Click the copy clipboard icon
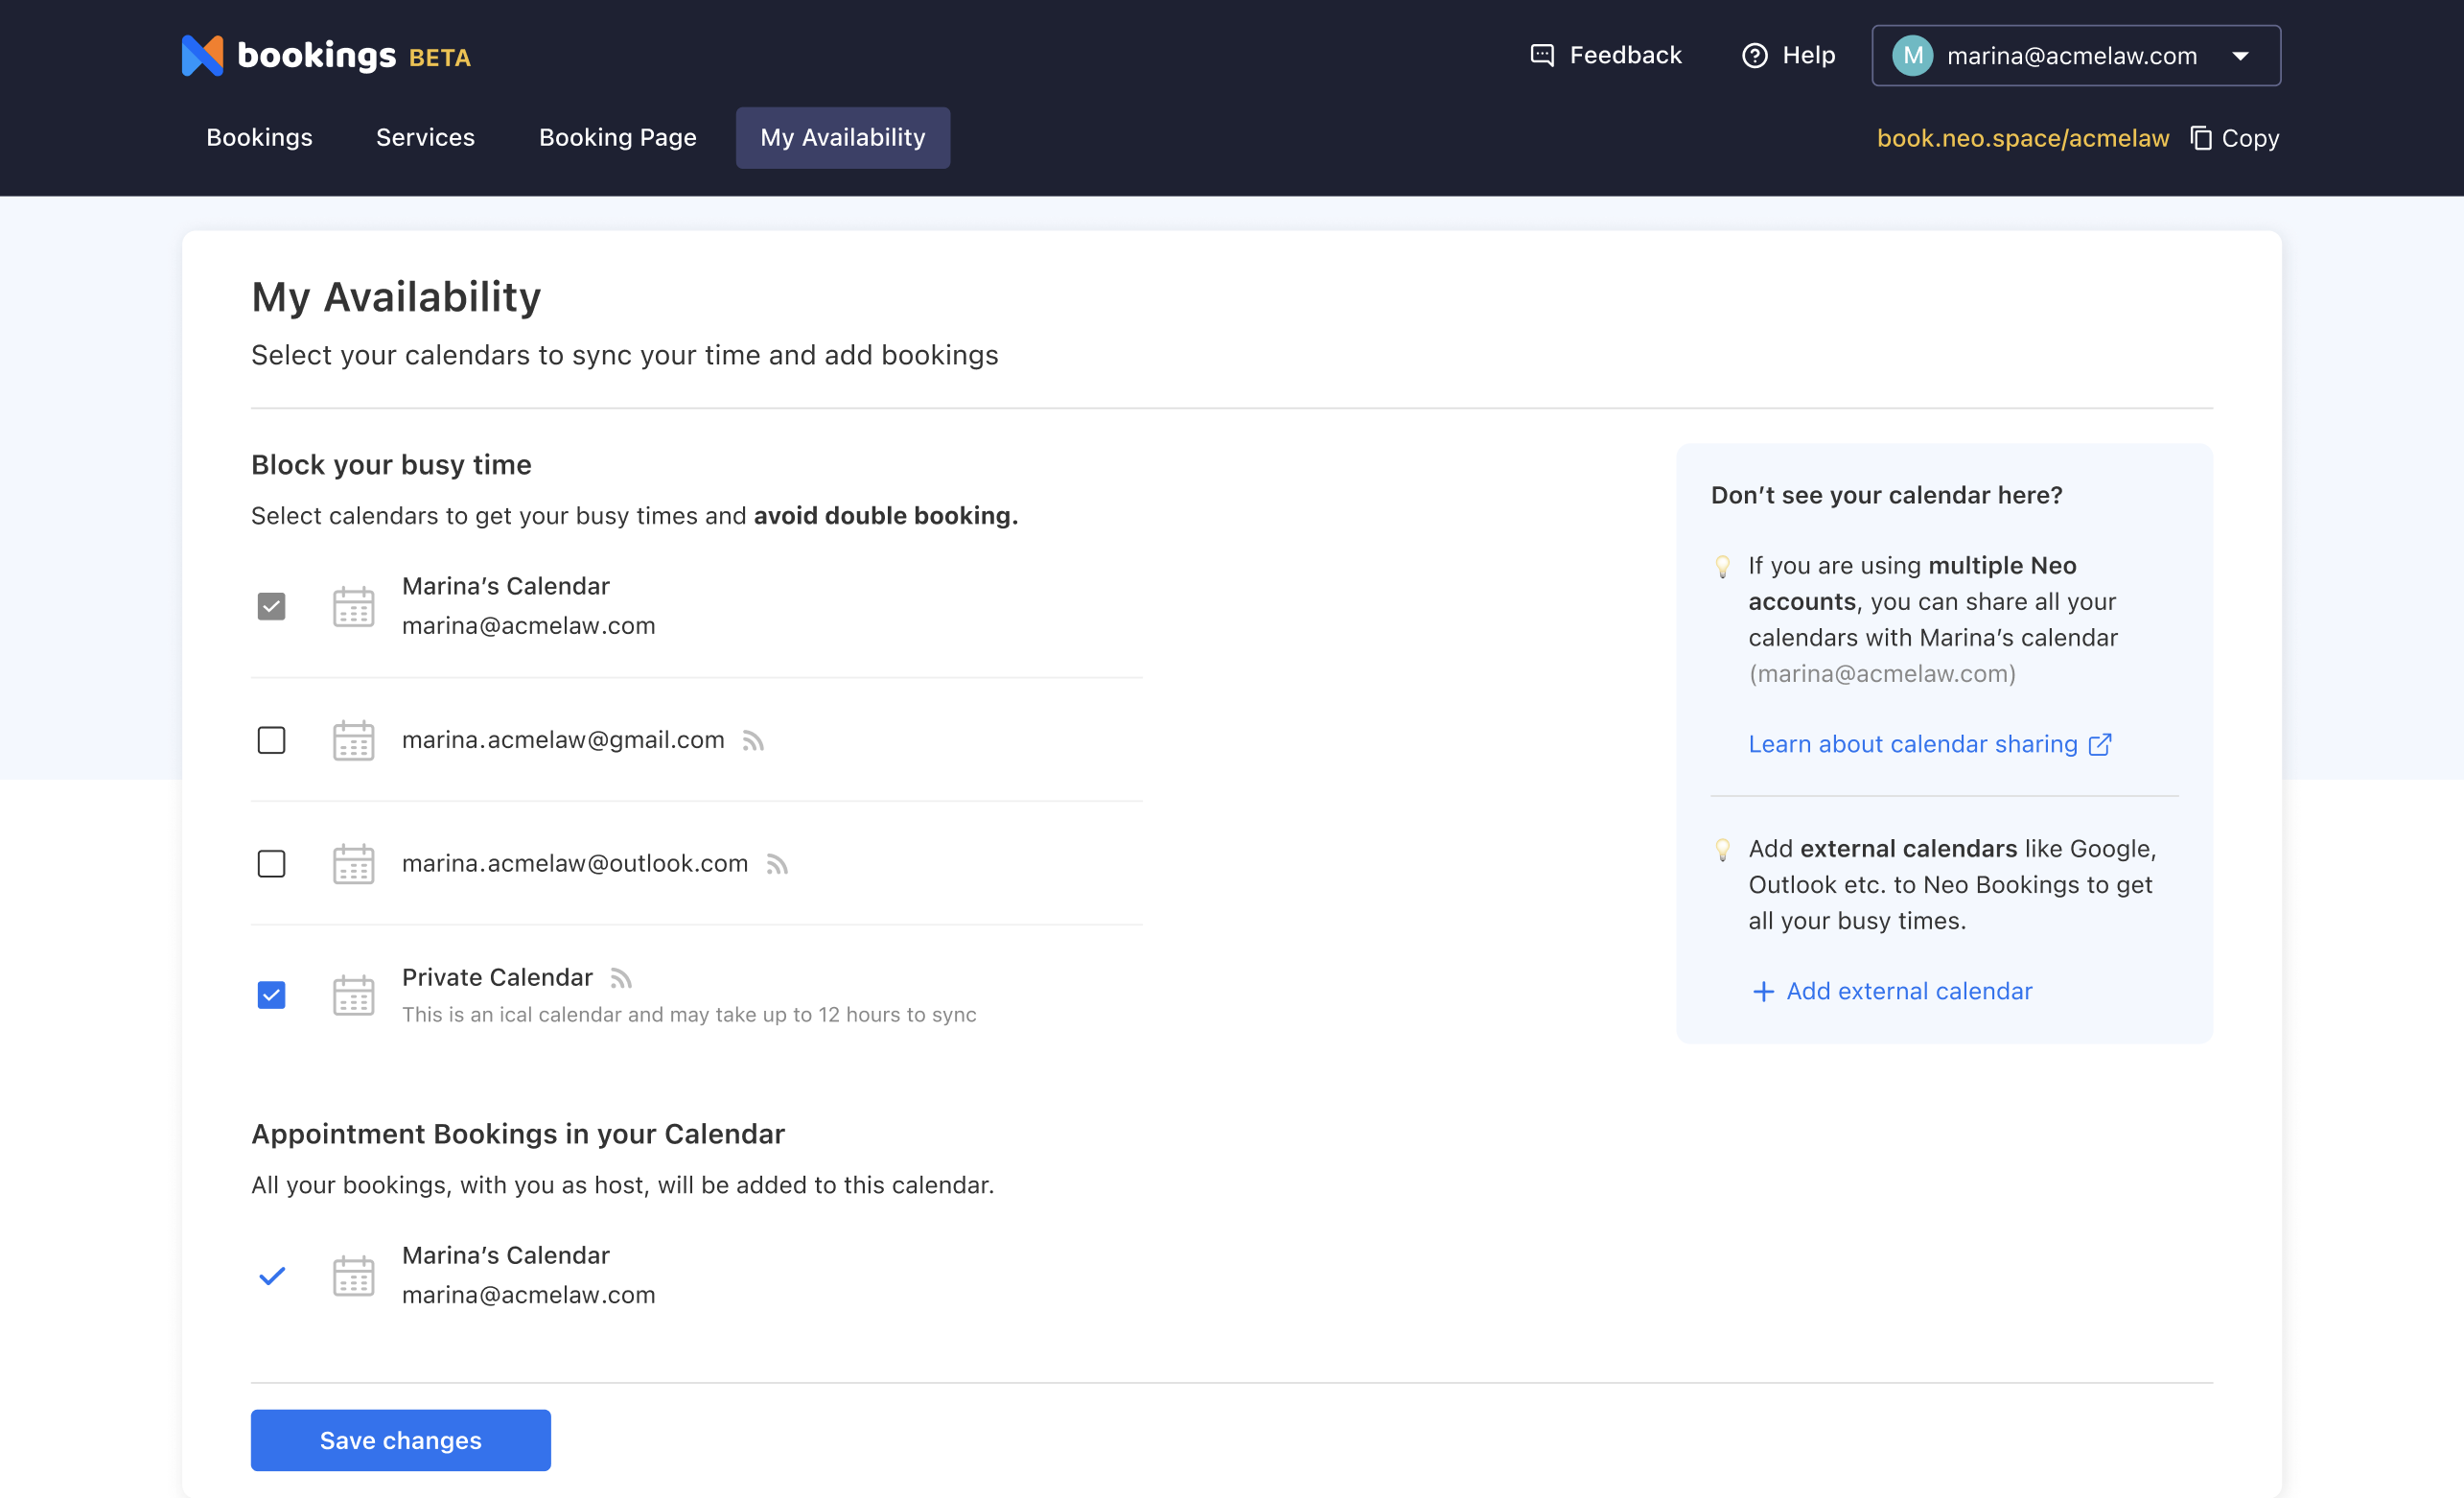2464x1498 pixels. click(2200, 138)
